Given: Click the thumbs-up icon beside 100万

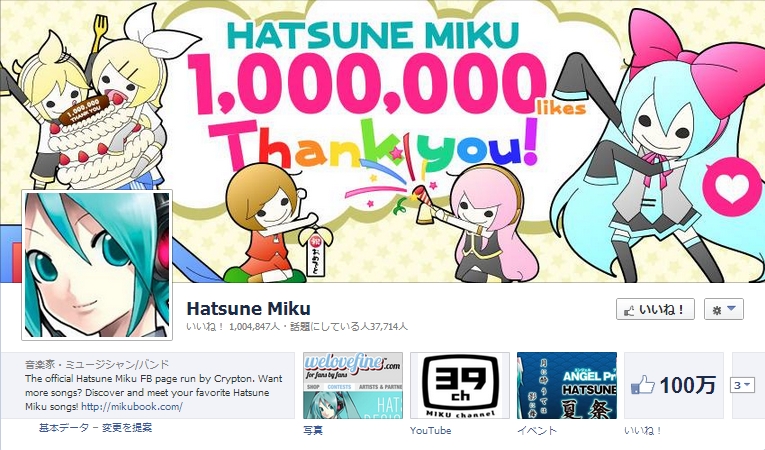Looking at the screenshot, I should click(642, 385).
